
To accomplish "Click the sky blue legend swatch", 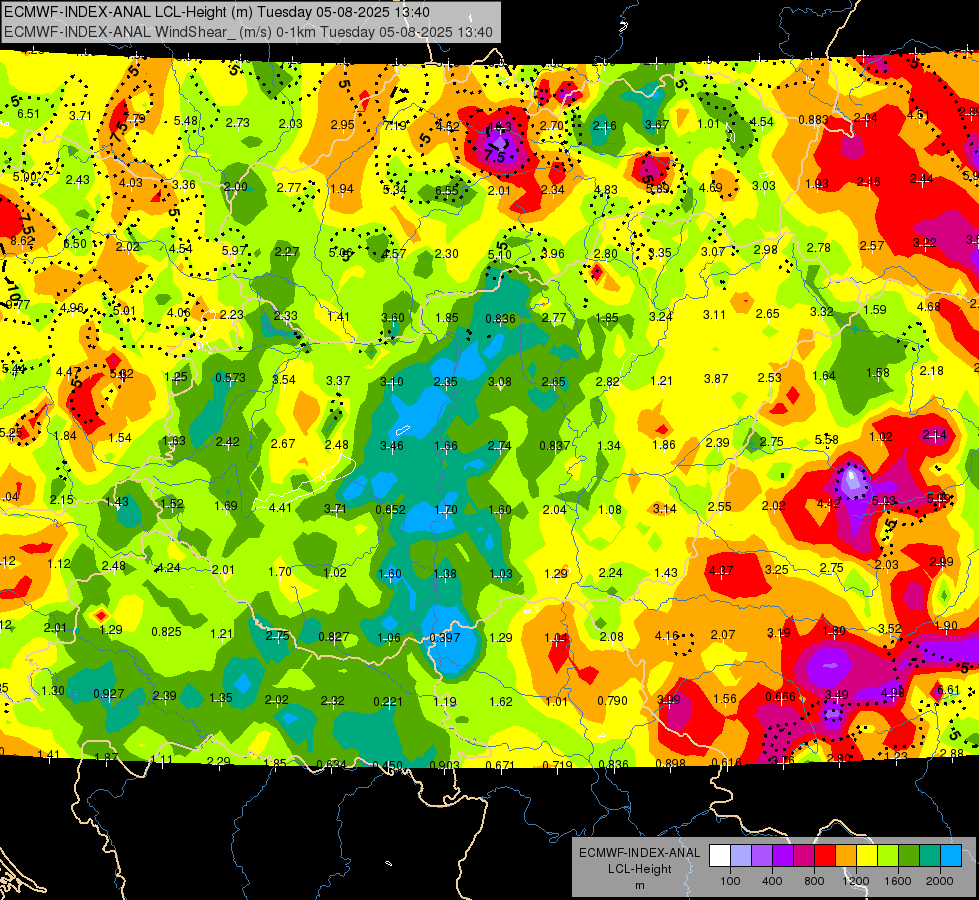I will [950, 856].
